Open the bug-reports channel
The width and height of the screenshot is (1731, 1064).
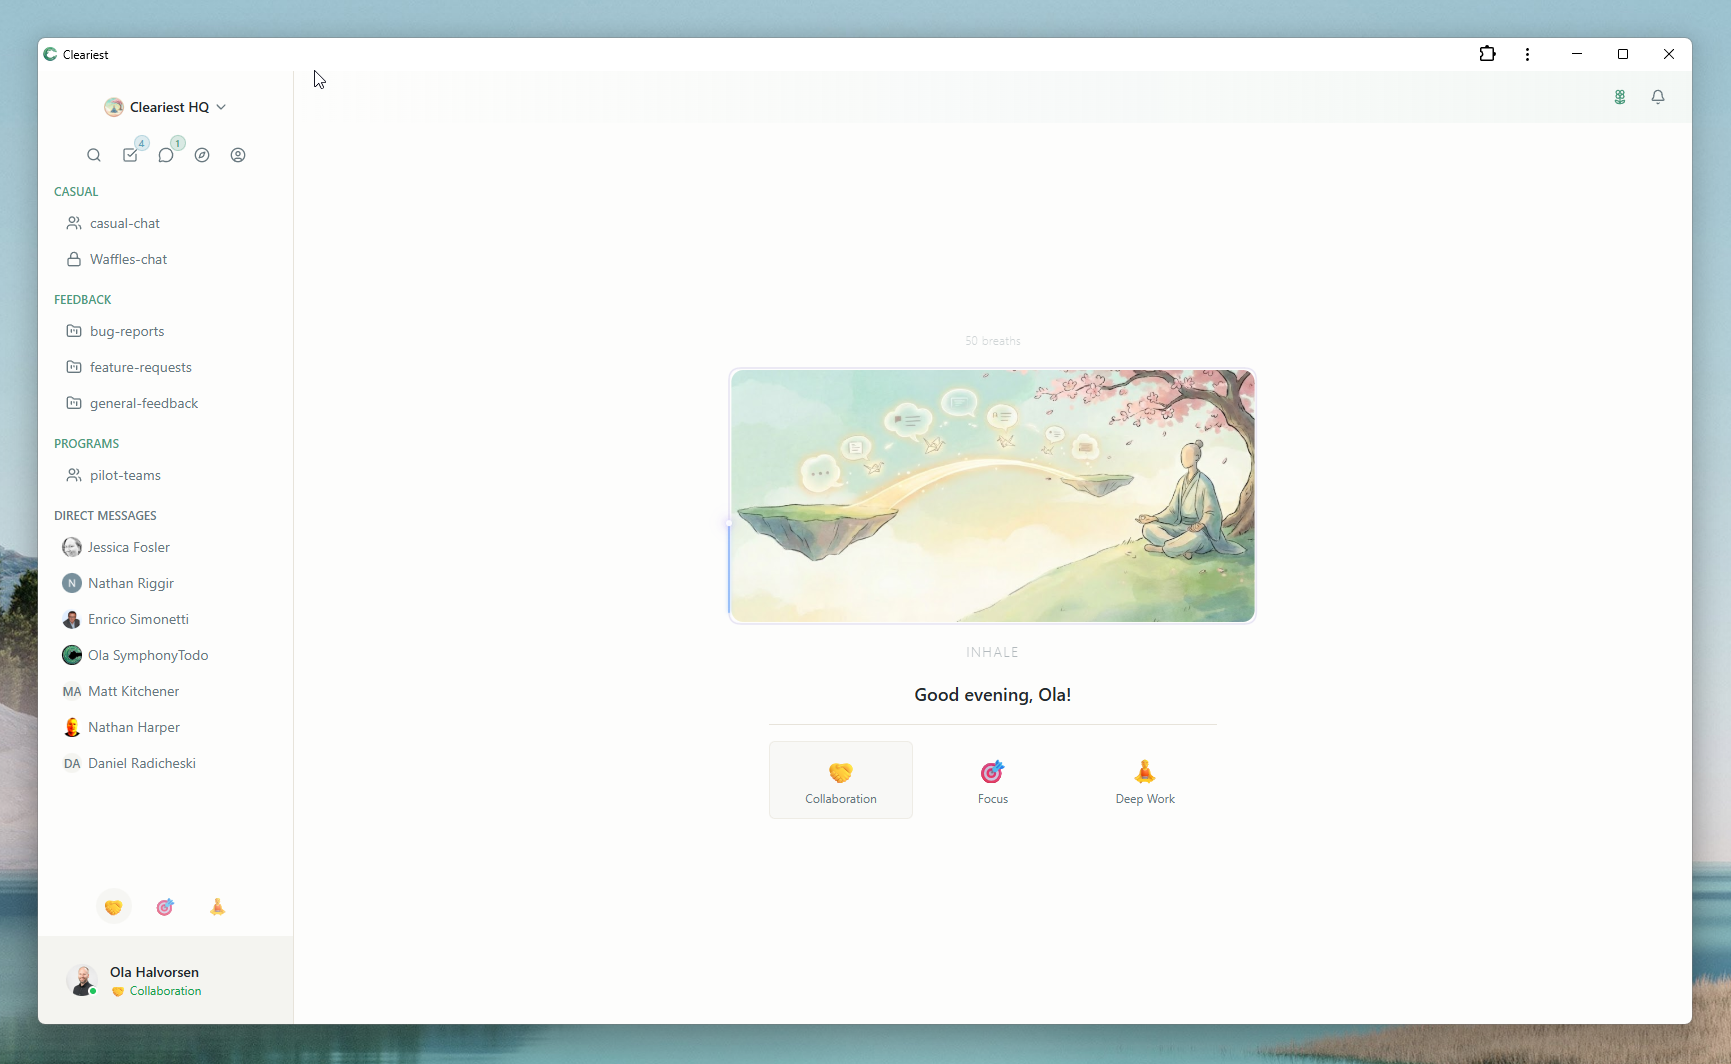click(x=165, y=331)
